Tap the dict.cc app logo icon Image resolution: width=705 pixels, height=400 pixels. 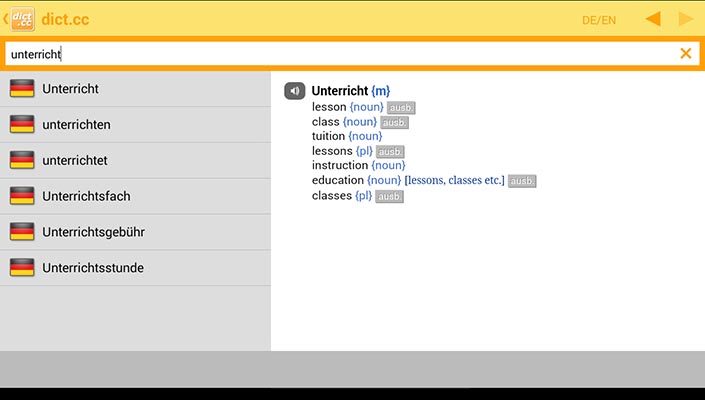(23, 19)
